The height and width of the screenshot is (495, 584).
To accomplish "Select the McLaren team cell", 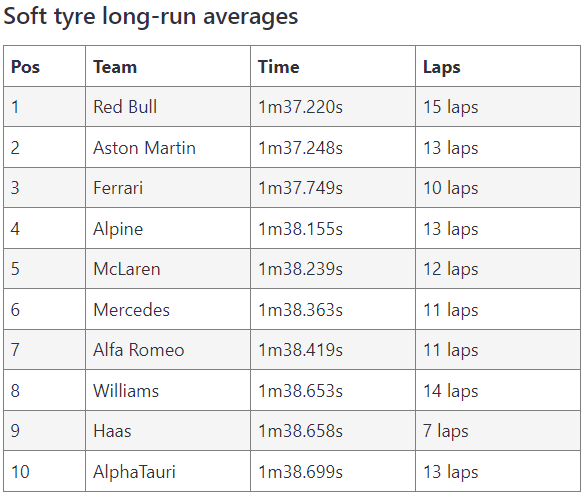I will point(168,269).
